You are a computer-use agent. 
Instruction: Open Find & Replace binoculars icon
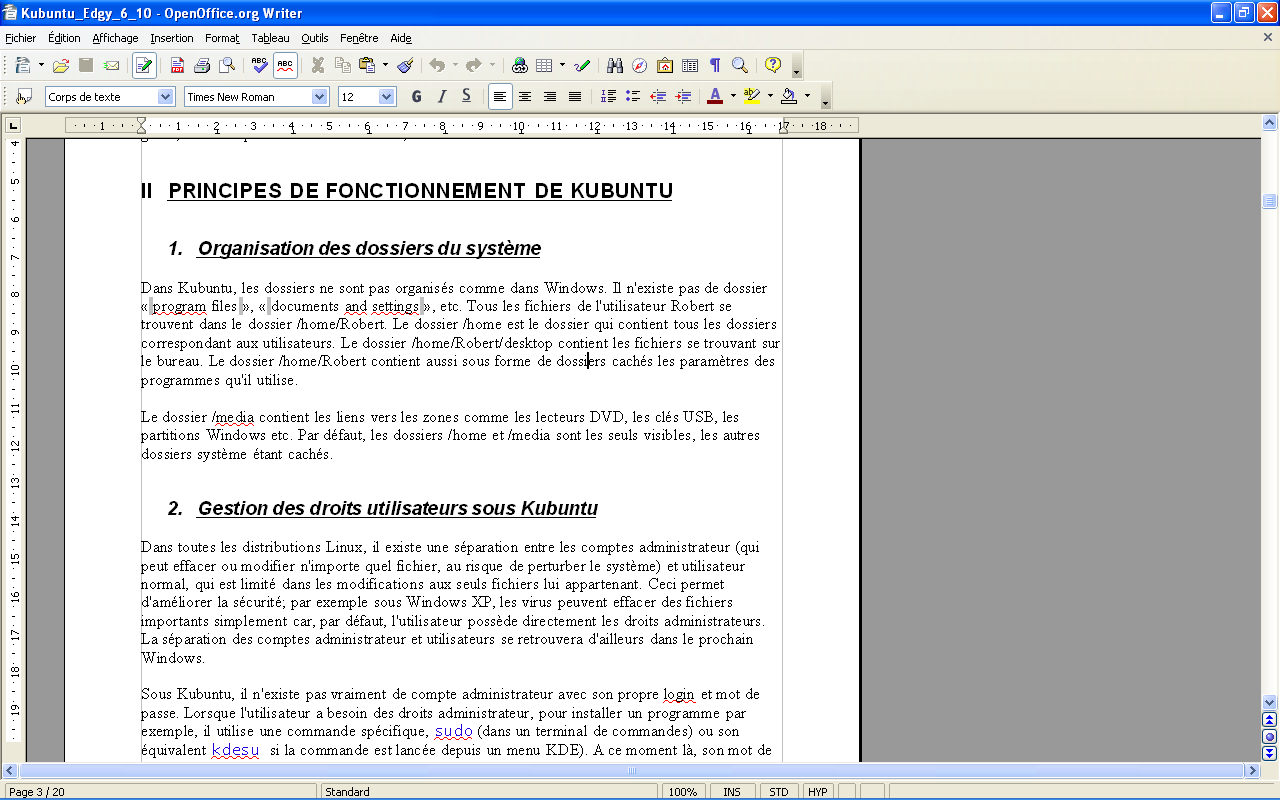pyautogui.click(x=615, y=65)
